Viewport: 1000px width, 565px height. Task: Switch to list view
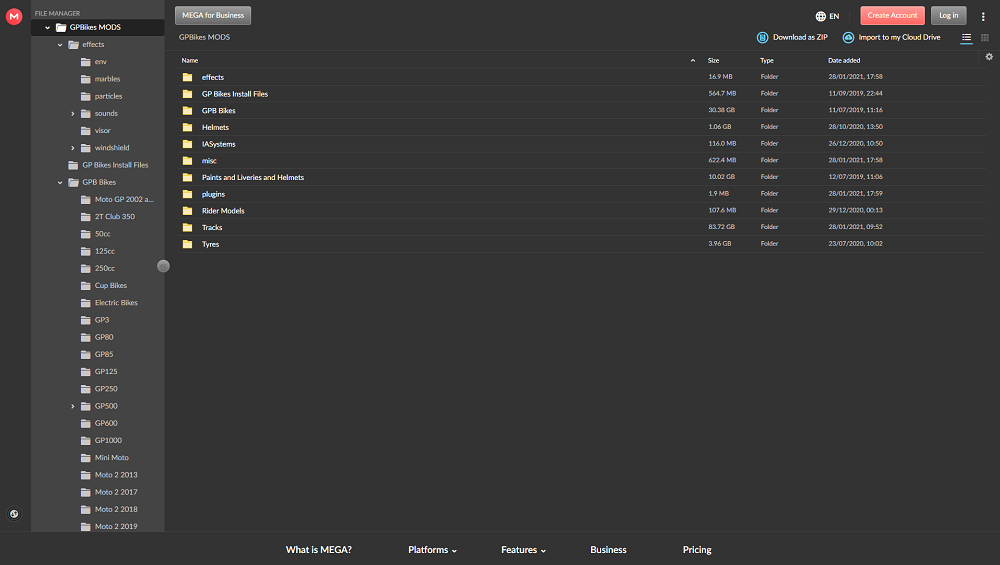tap(966, 38)
